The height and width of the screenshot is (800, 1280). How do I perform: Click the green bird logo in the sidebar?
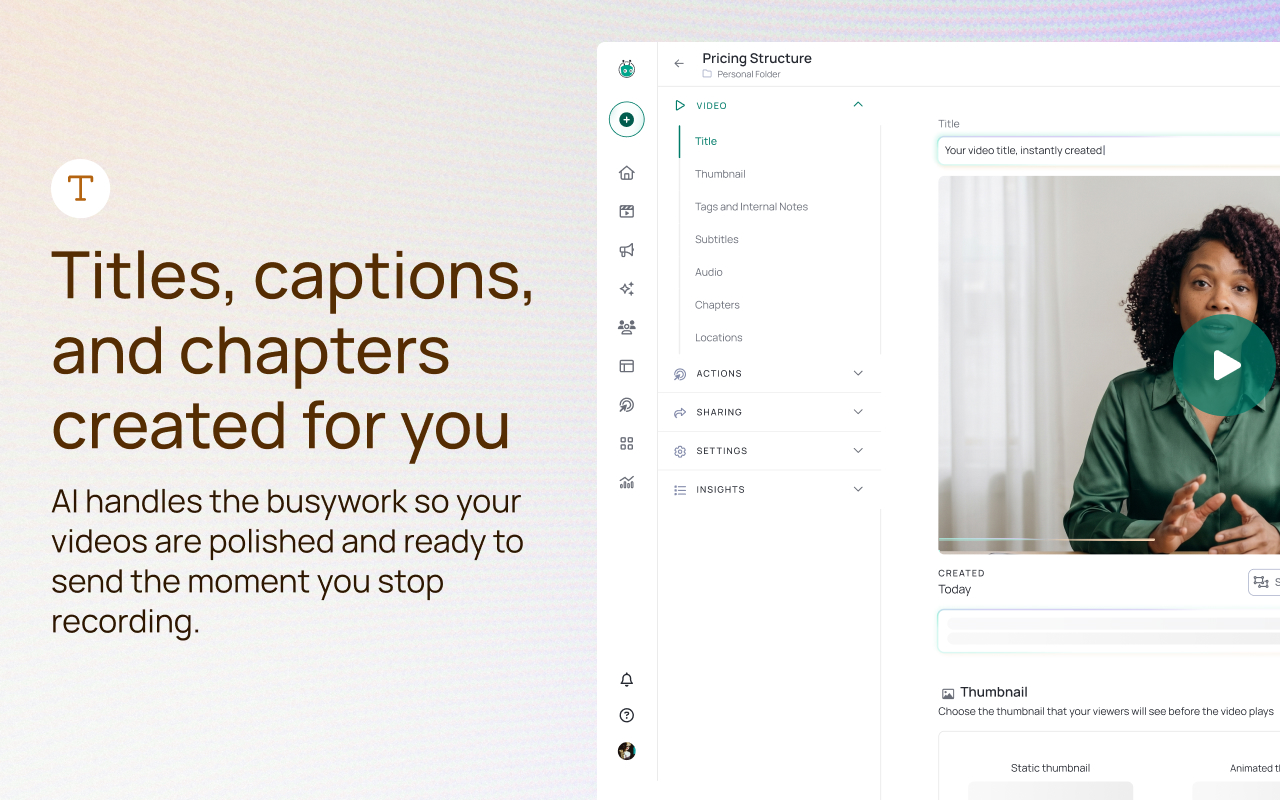click(627, 69)
